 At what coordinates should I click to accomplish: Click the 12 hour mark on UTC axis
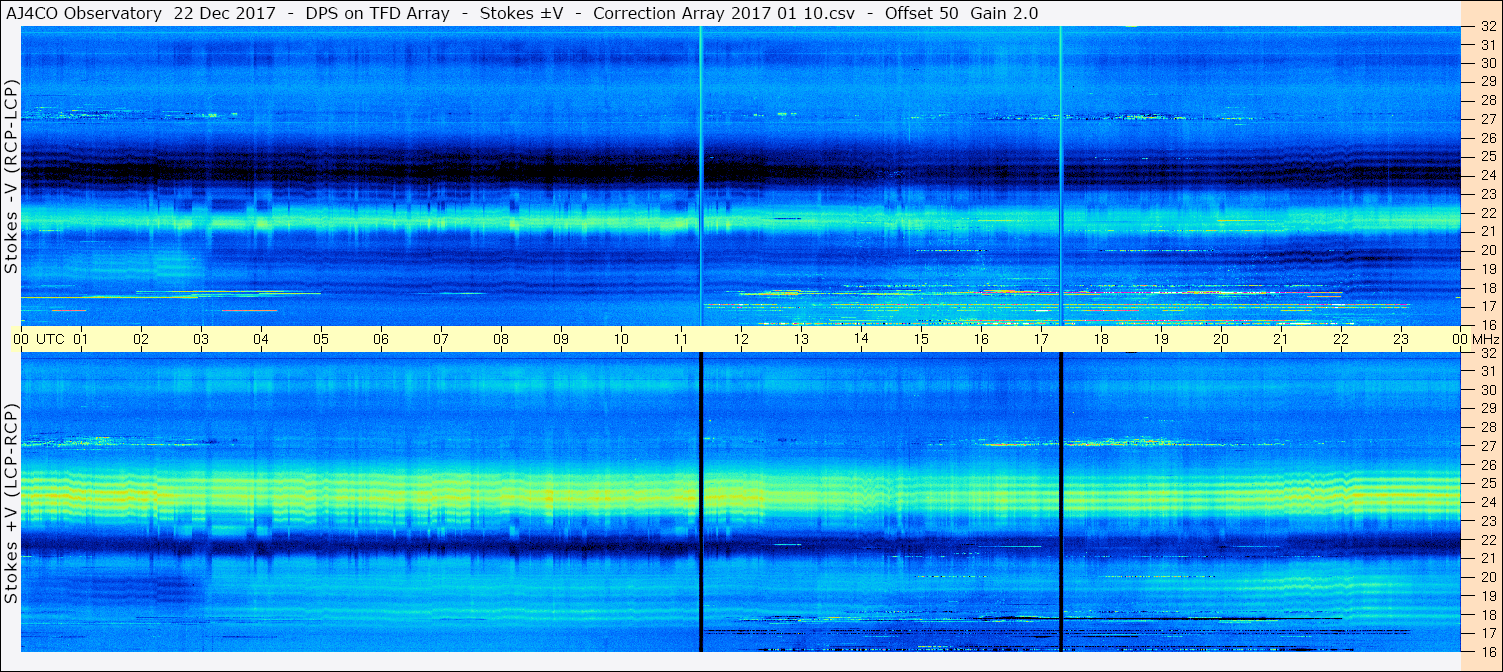pyautogui.click(x=741, y=339)
